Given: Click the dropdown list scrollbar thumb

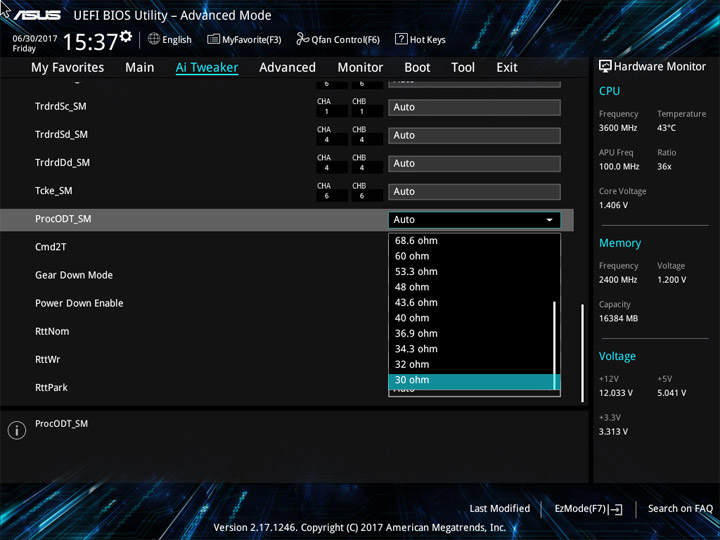Looking at the screenshot, I should click(555, 345).
